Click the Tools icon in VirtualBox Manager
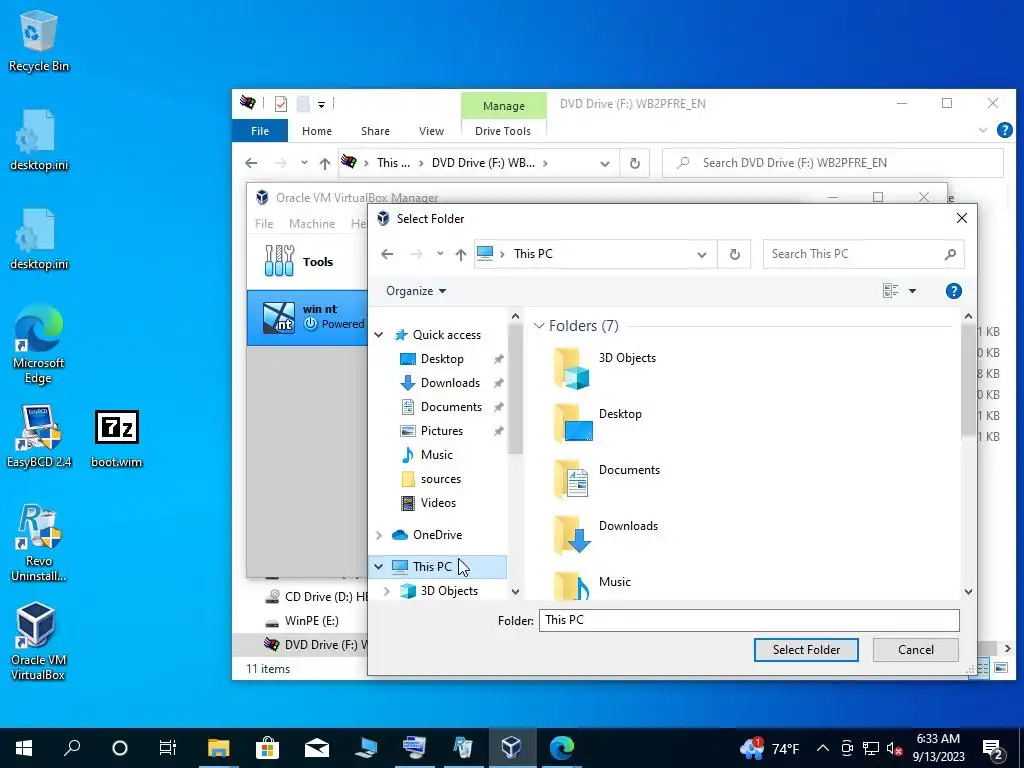This screenshot has height=768, width=1024. 280,261
